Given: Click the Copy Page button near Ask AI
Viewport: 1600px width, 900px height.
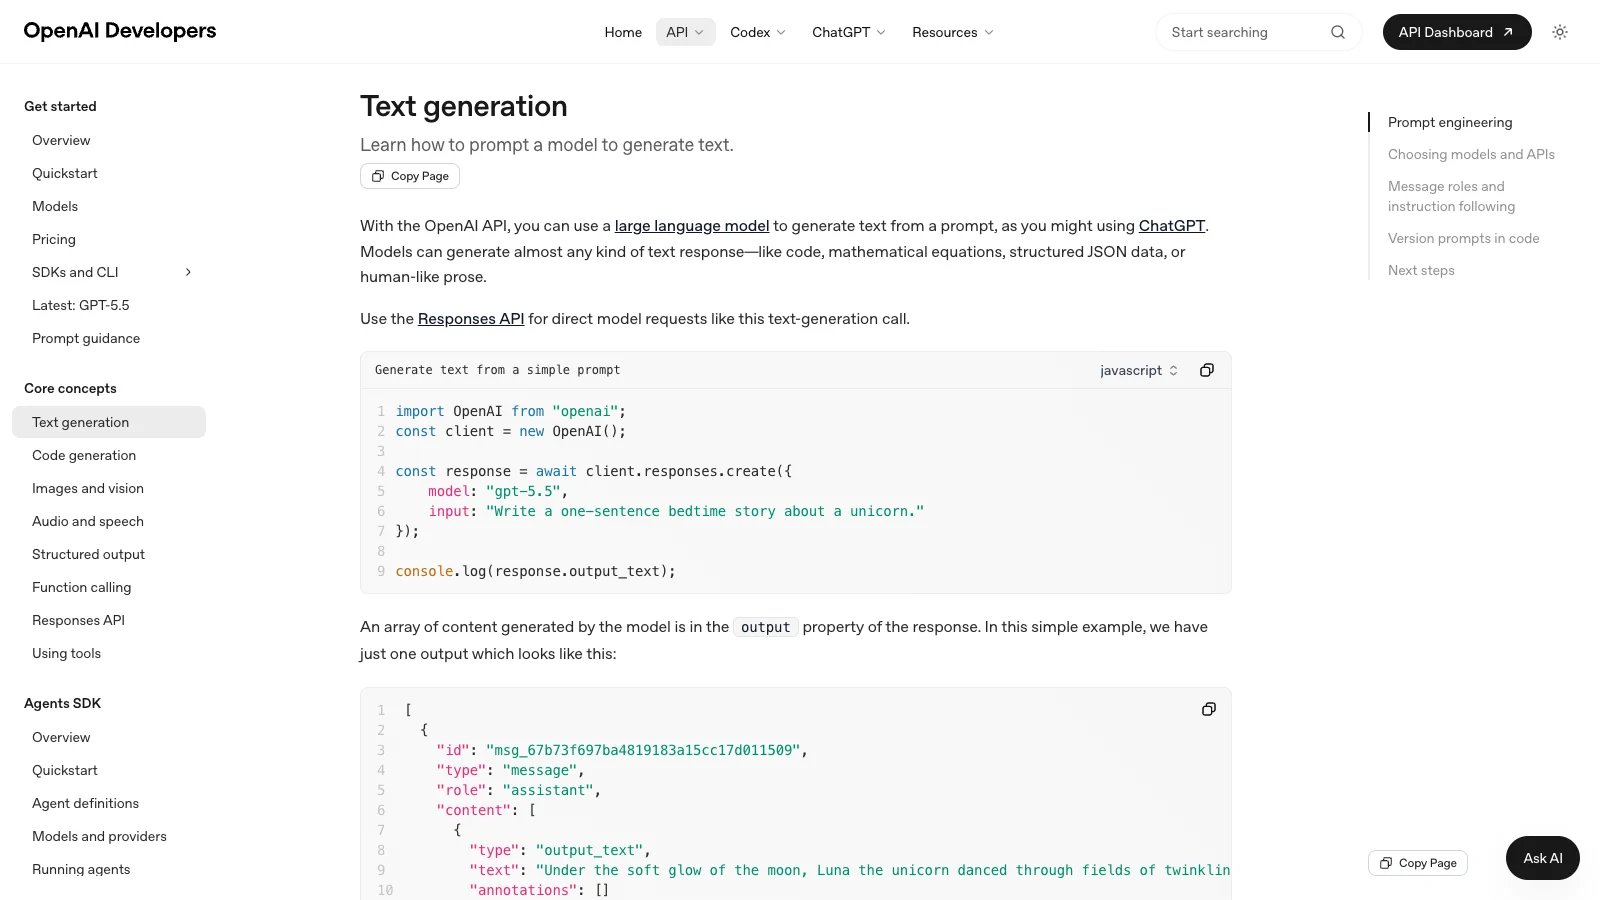Looking at the screenshot, I should 1418,863.
